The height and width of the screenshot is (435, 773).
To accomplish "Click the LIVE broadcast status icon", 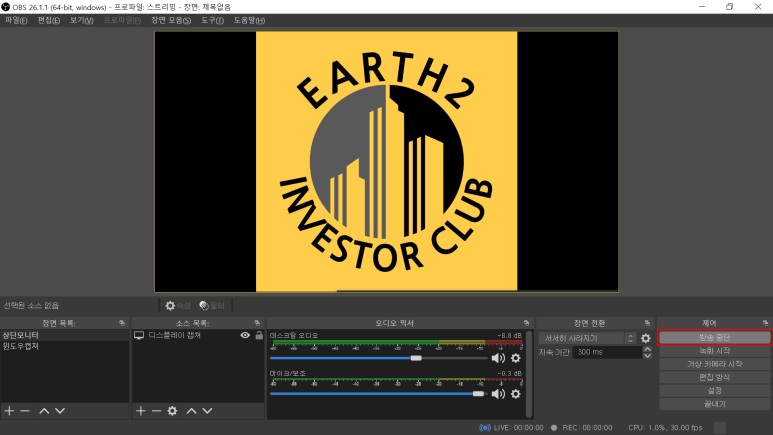I will 485,428.
